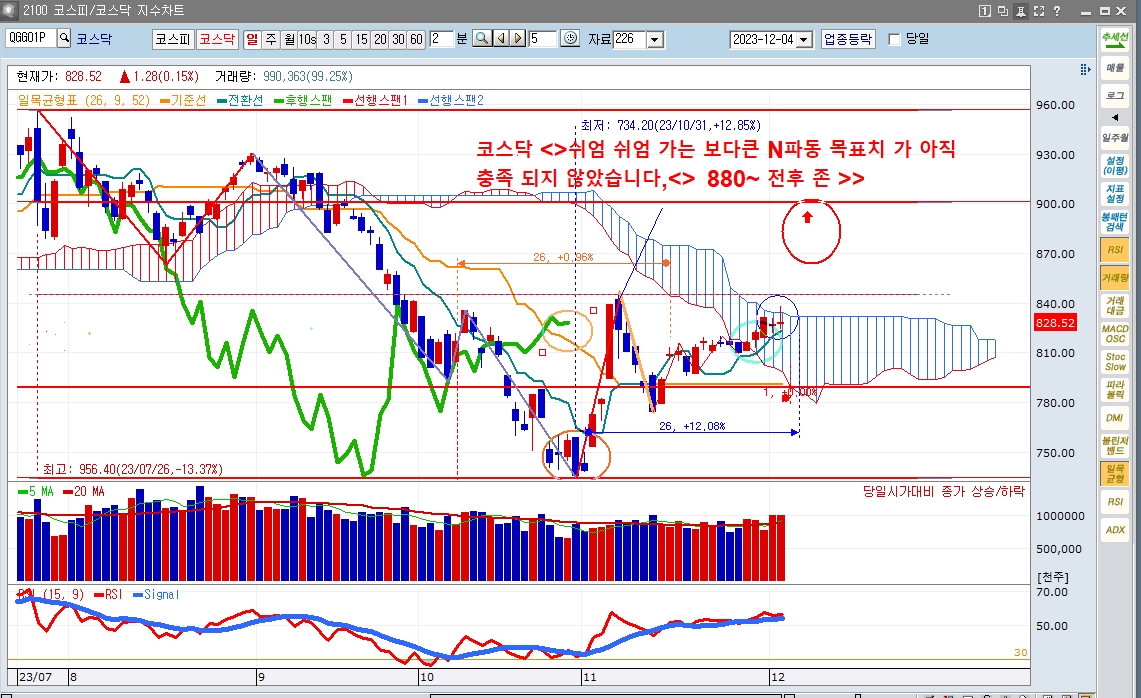Open the dotted grid menu icon
This screenshot has width=1141, height=698.
pyautogui.click(x=1085, y=69)
